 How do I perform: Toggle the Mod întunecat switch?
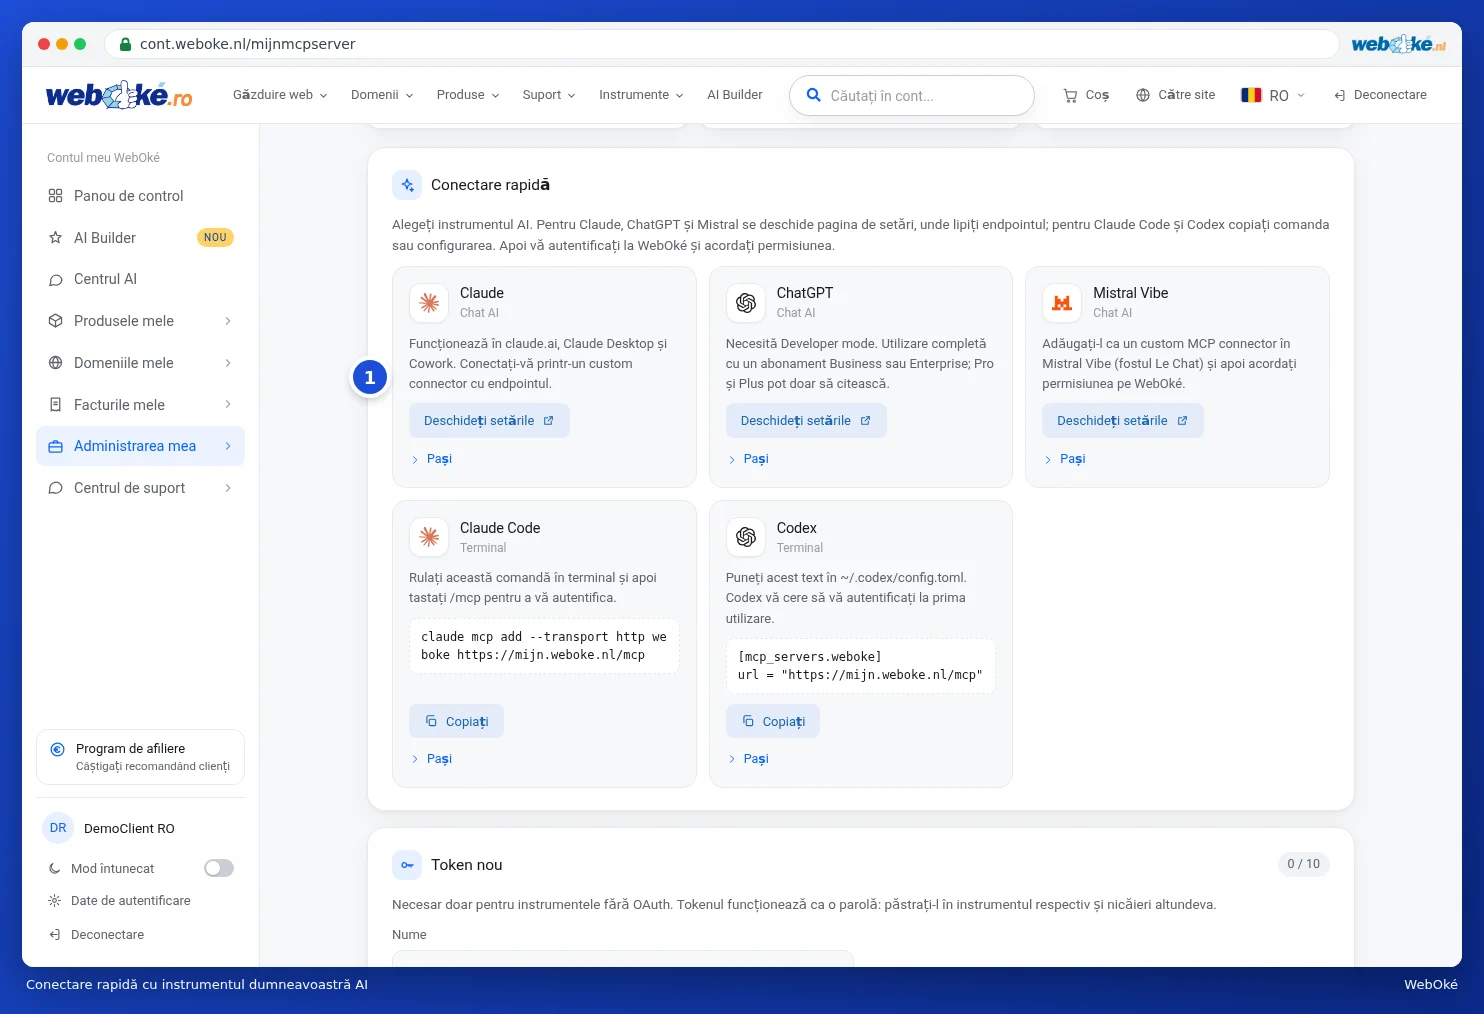pyautogui.click(x=219, y=868)
